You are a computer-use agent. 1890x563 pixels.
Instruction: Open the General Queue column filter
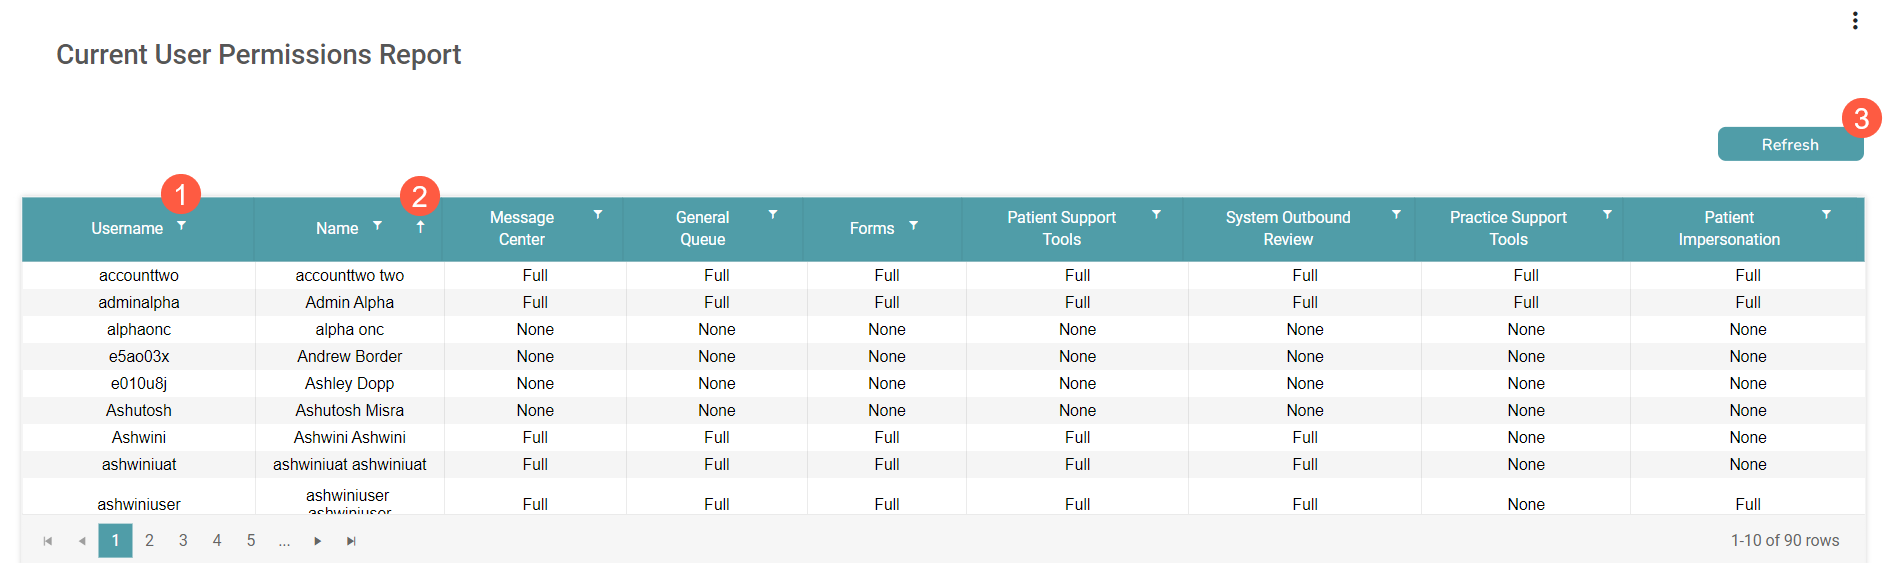(773, 215)
